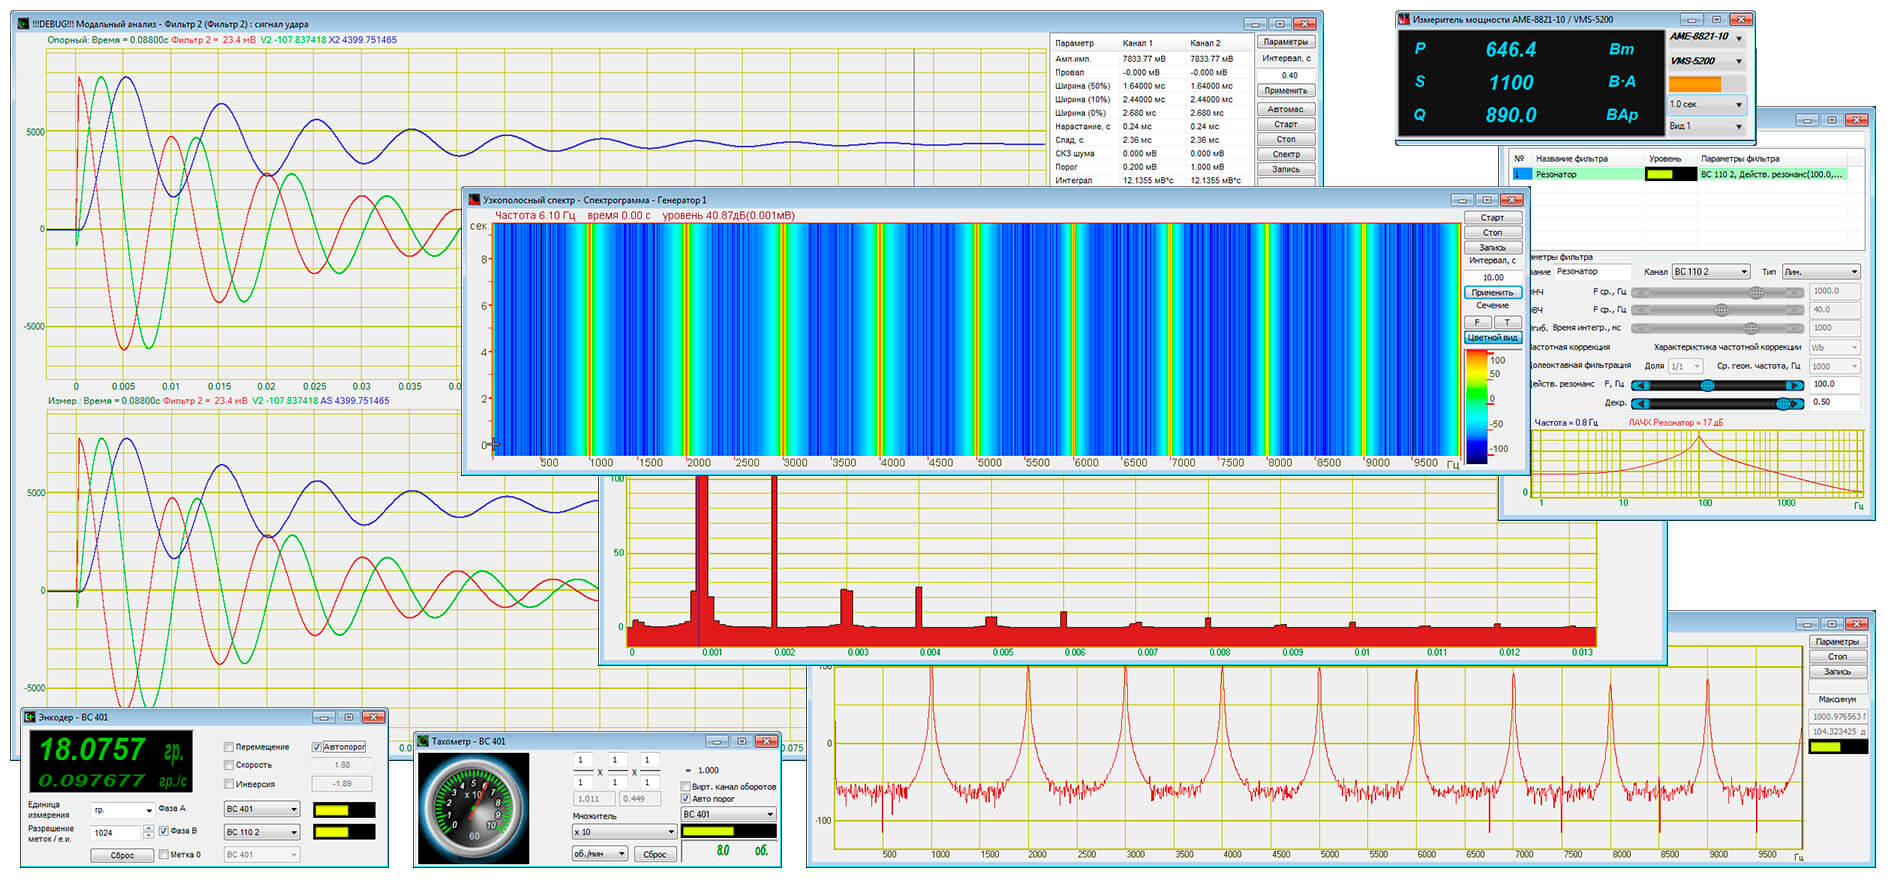Click the Декр. slider thumb
Image resolution: width=1891 pixels, height=883 pixels.
pos(1783,404)
